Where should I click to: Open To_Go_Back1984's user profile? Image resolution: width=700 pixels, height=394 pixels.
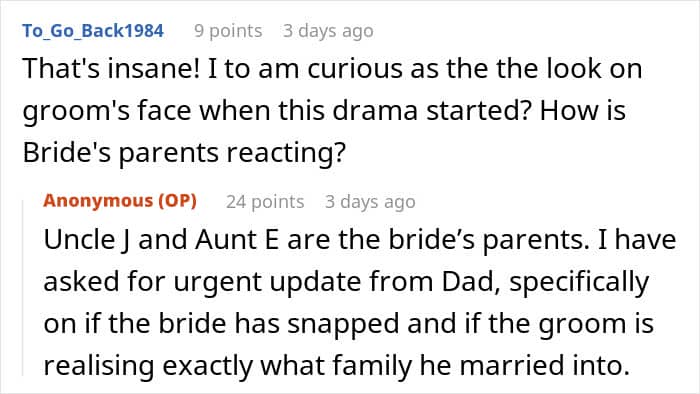tap(93, 31)
